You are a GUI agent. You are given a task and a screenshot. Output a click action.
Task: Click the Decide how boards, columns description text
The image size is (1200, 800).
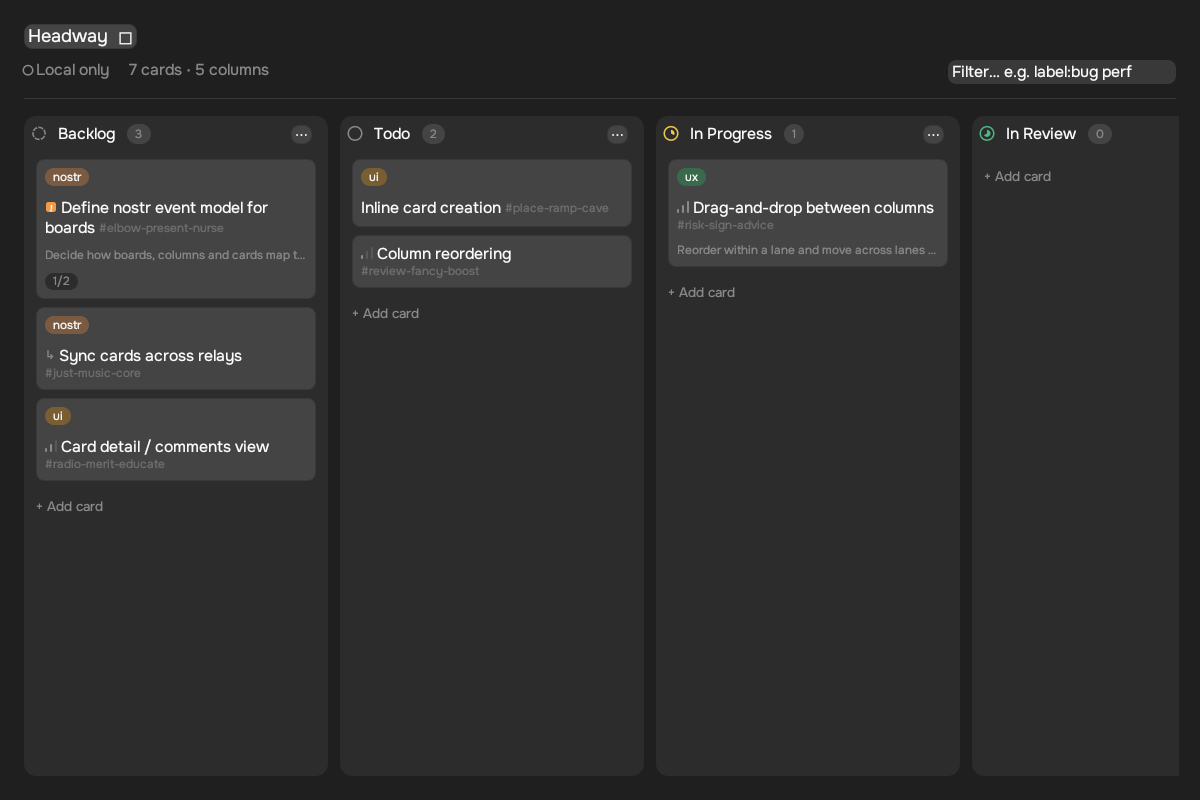[x=176, y=256]
